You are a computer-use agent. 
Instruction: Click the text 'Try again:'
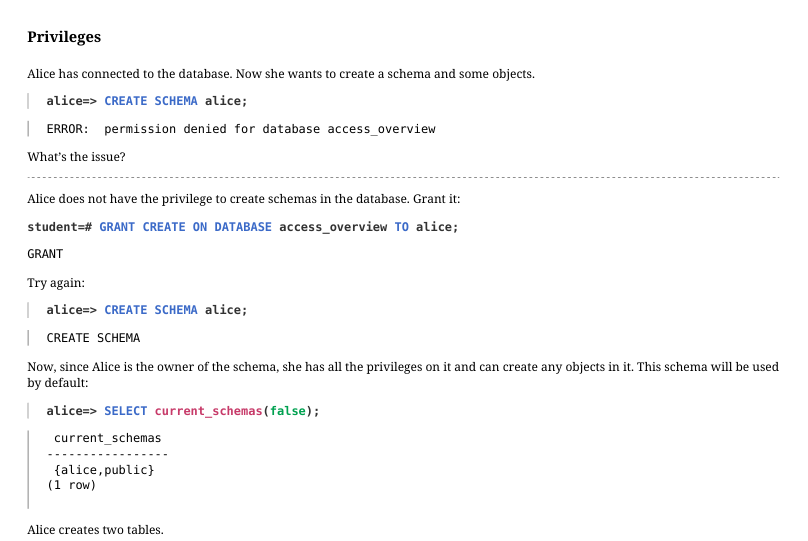(56, 283)
